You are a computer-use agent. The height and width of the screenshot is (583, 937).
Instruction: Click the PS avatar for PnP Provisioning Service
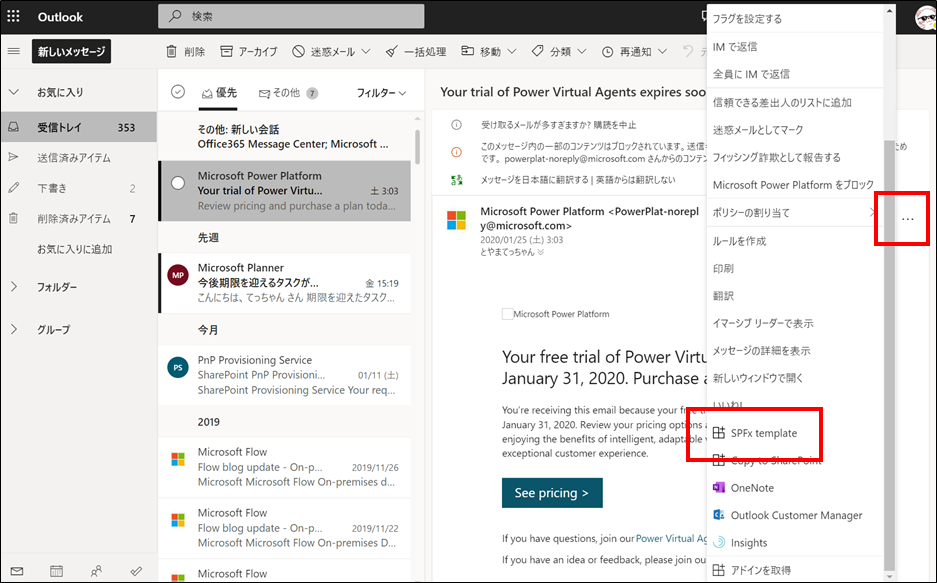(x=178, y=367)
